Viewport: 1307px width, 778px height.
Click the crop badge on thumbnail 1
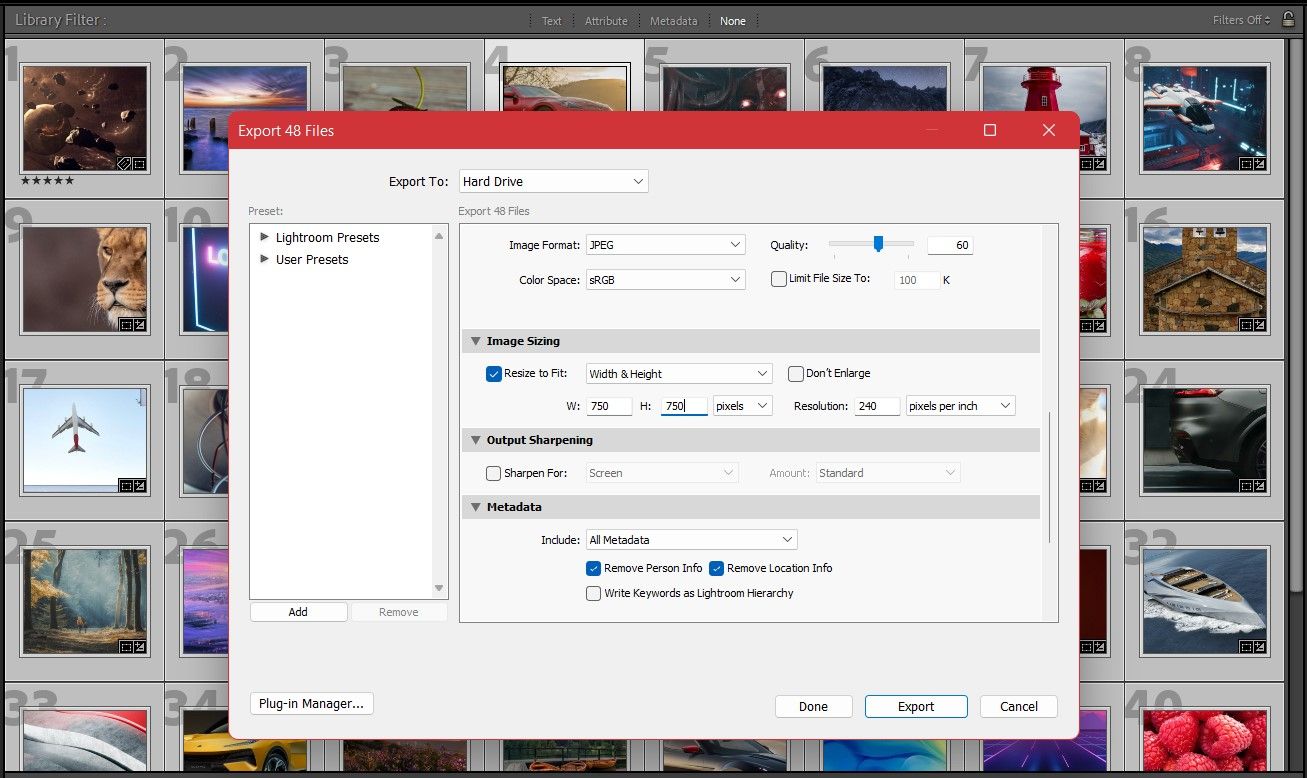point(138,163)
